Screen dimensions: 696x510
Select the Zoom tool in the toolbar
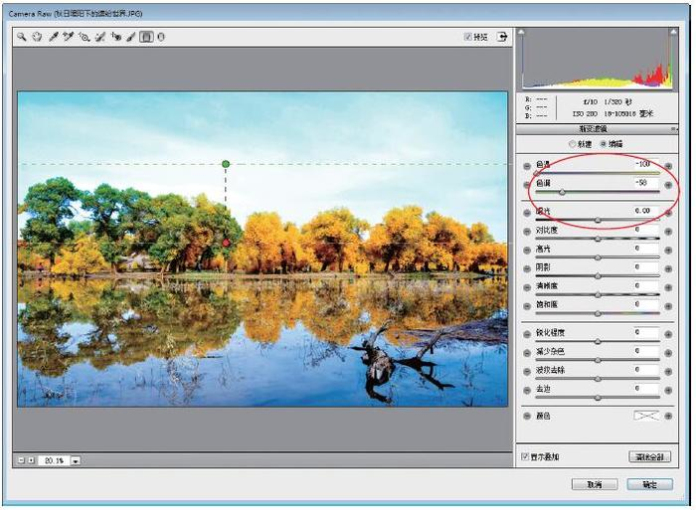click(x=21, y=37)
